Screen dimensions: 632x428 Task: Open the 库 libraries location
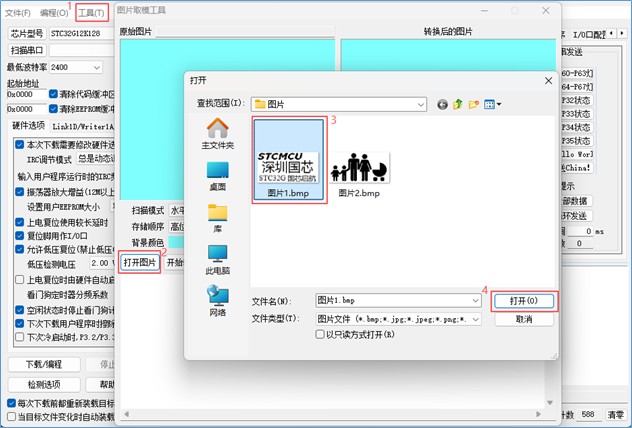(x=218, y=218)
